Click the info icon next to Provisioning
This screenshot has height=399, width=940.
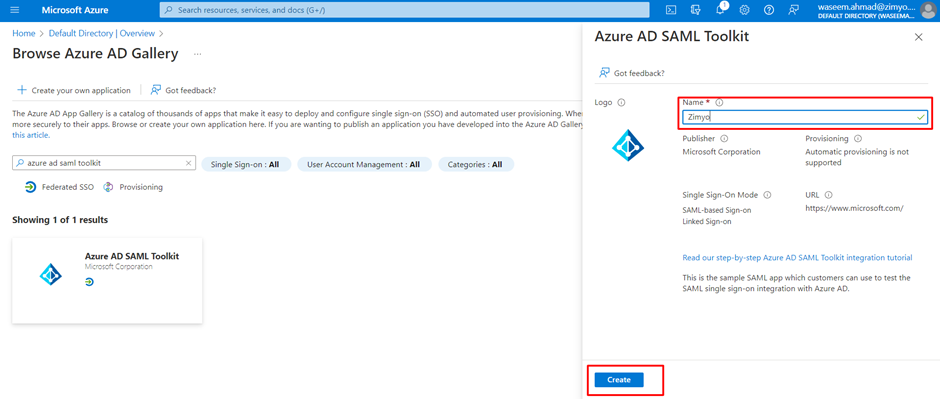tap(858, 138)
